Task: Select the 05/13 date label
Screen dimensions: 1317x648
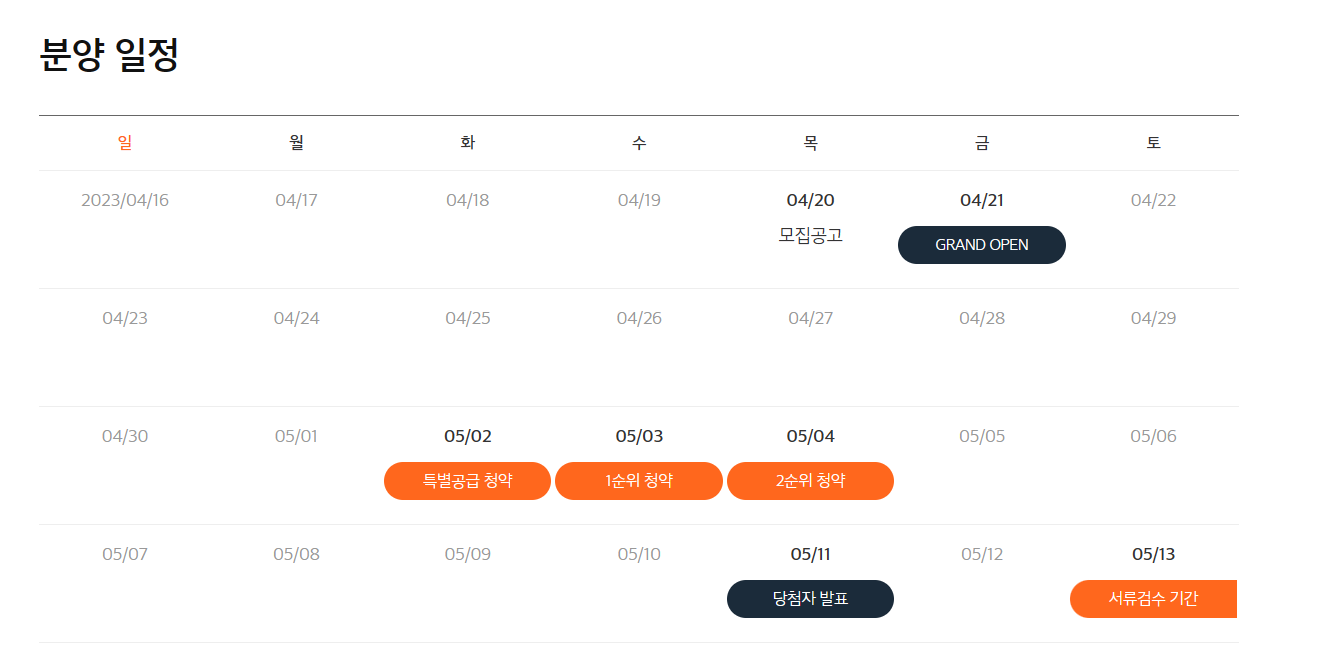Action: pos(1153,553)
